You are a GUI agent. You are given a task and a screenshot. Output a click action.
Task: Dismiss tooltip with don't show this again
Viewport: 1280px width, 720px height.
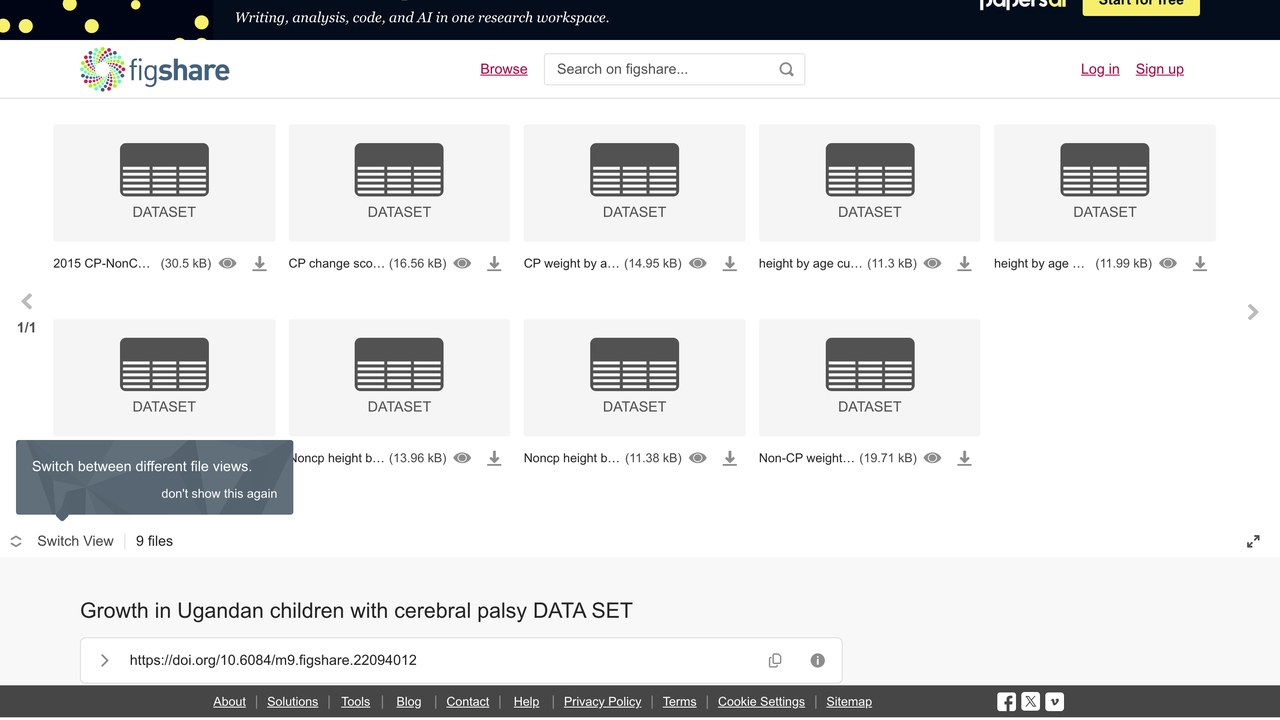pyautogui.click(x=219, y=493)
